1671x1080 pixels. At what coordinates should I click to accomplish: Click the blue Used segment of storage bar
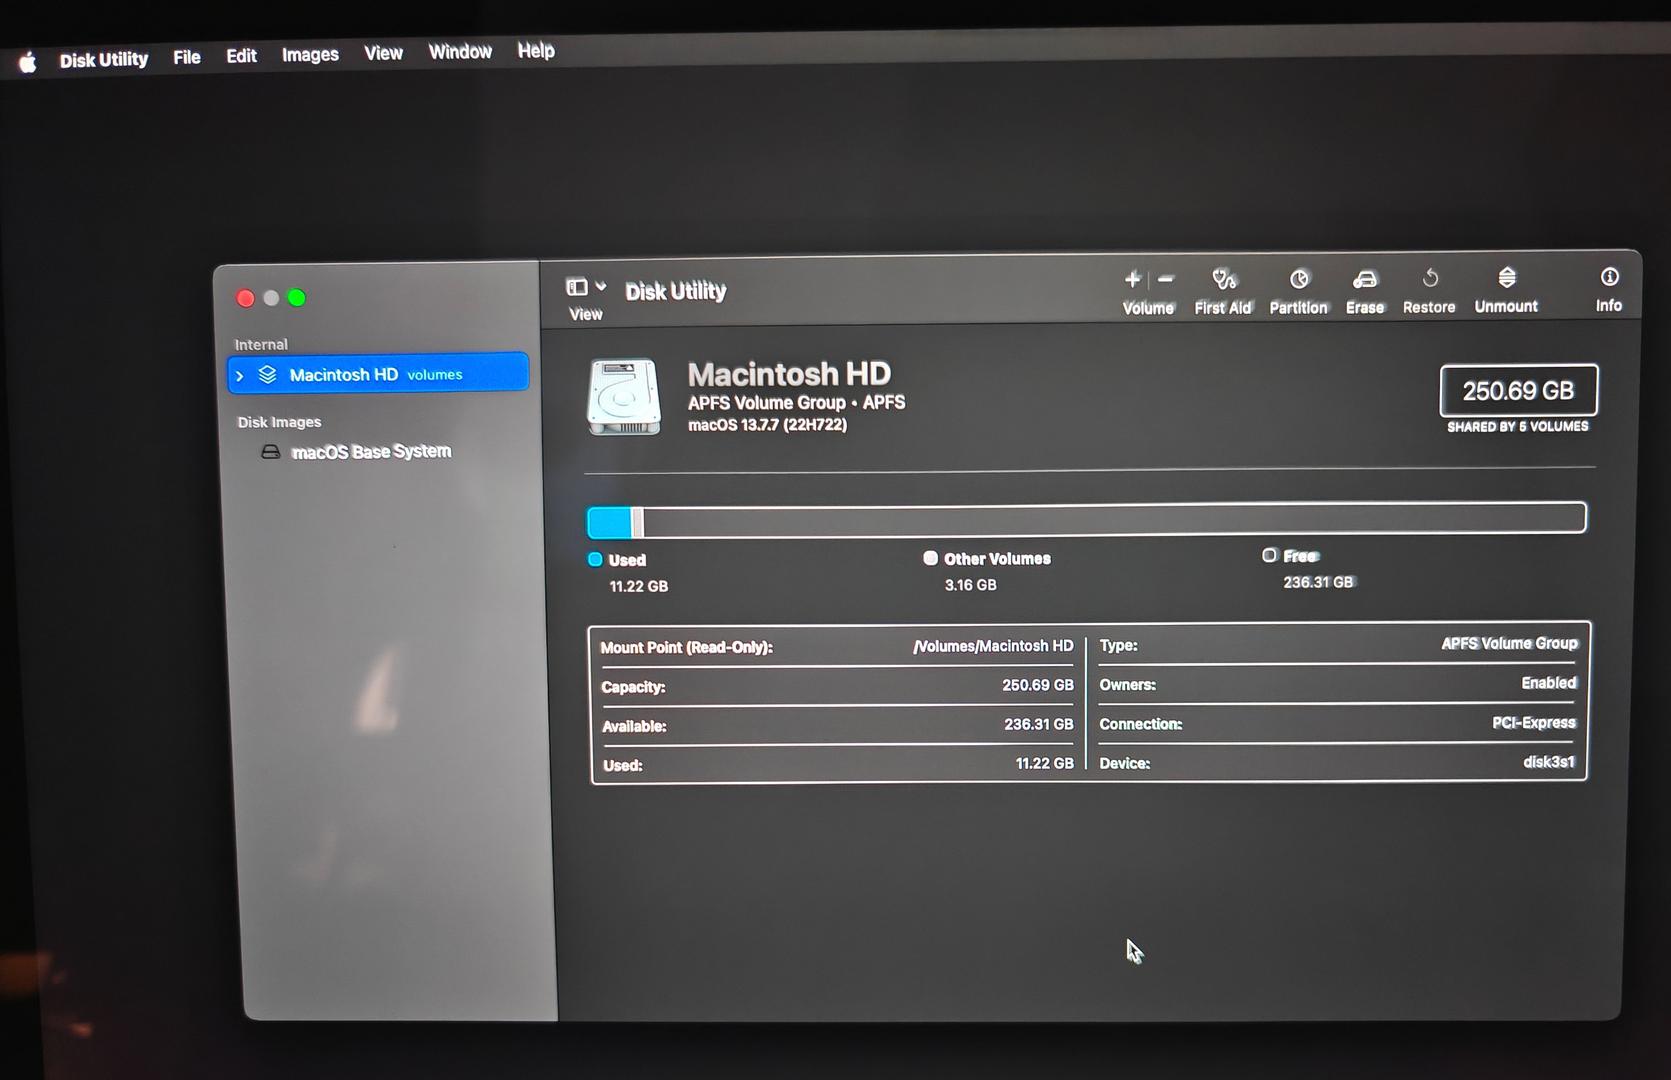609,522
